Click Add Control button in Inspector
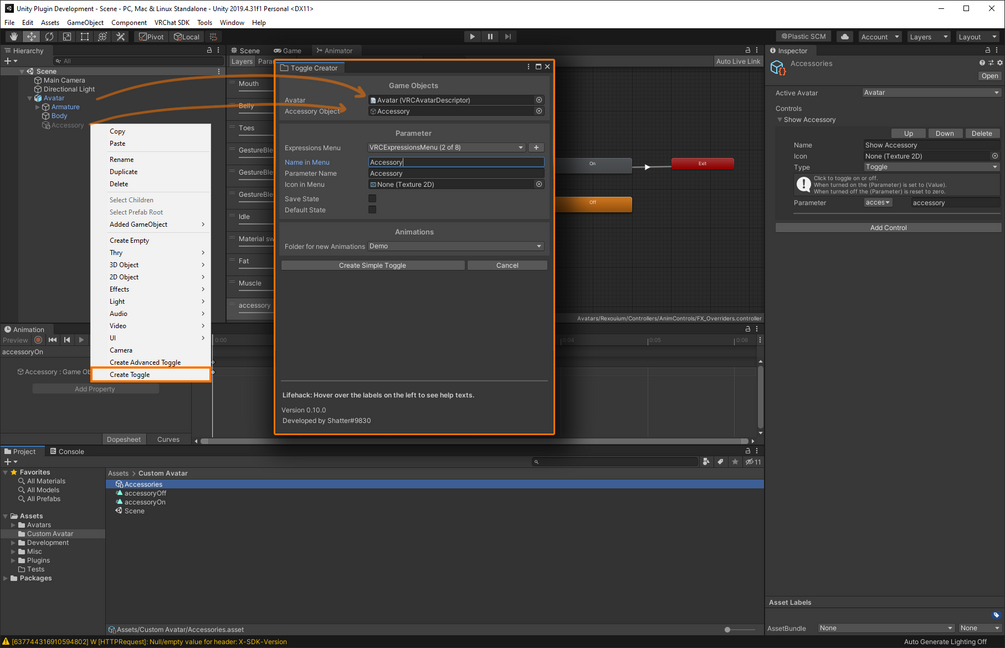The width and height of the screenshot is (1005, 648). pos(888,228)
